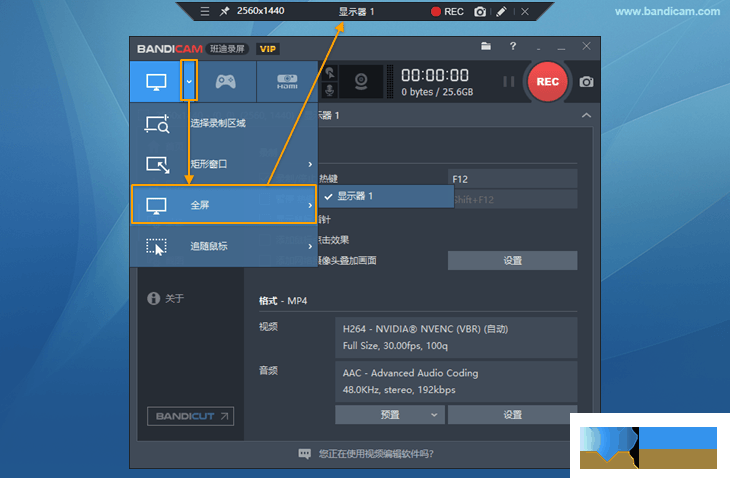Screen dimensions: 730x478
Task: Choose 矩形窗口 from the mode menu
Action: (x=224, y=164)
